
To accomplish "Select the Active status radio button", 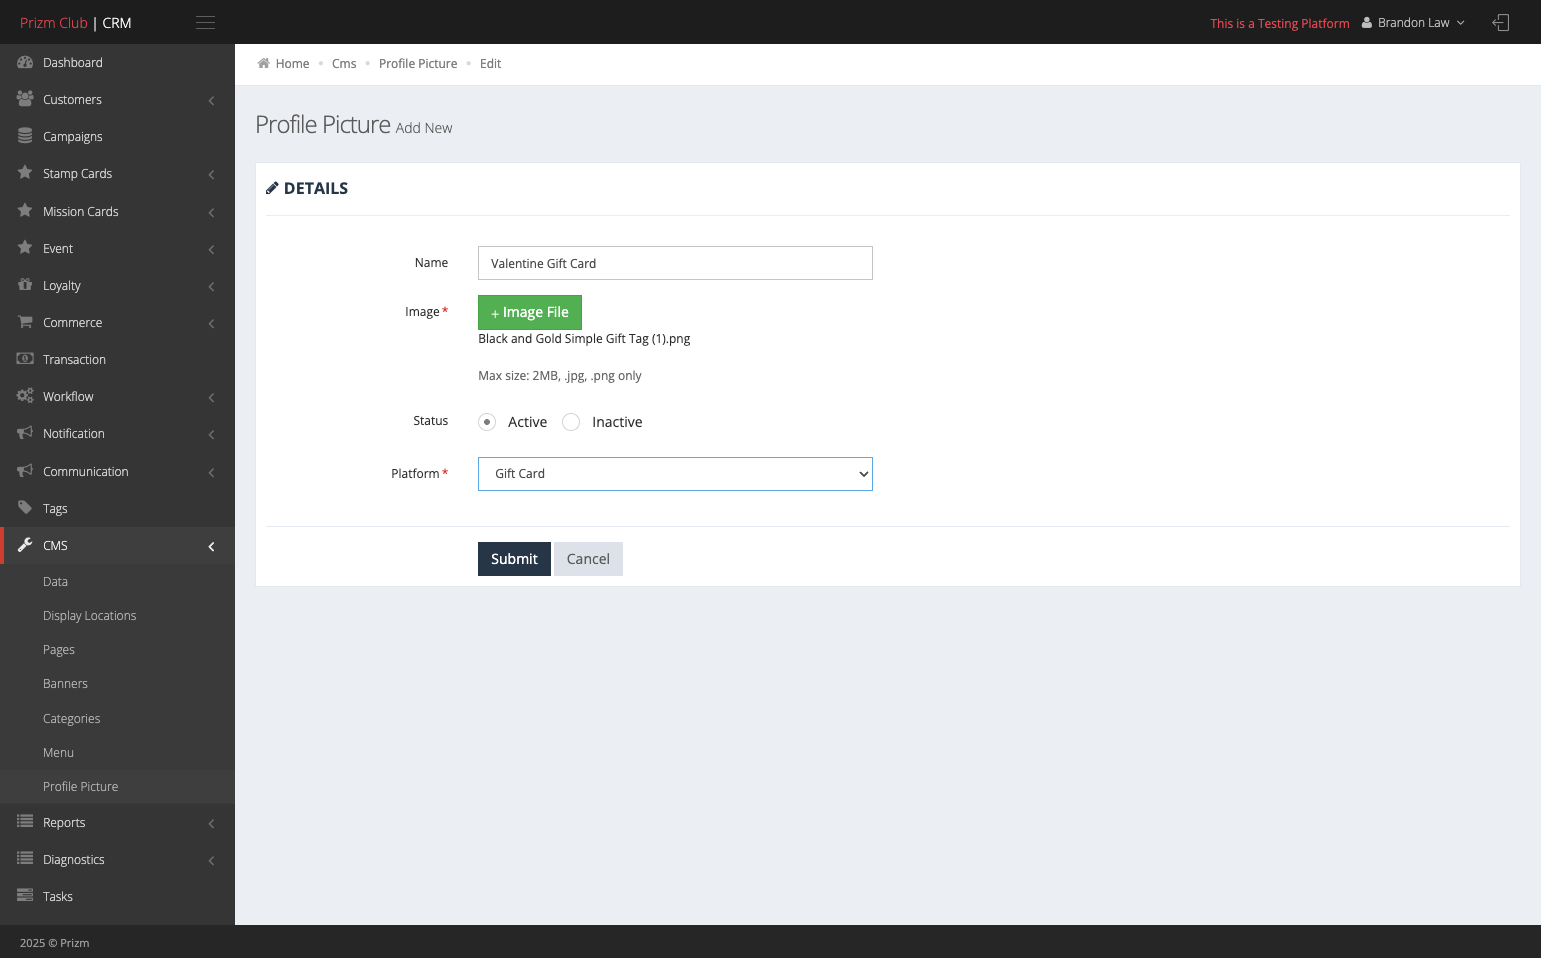I will 487,422.
